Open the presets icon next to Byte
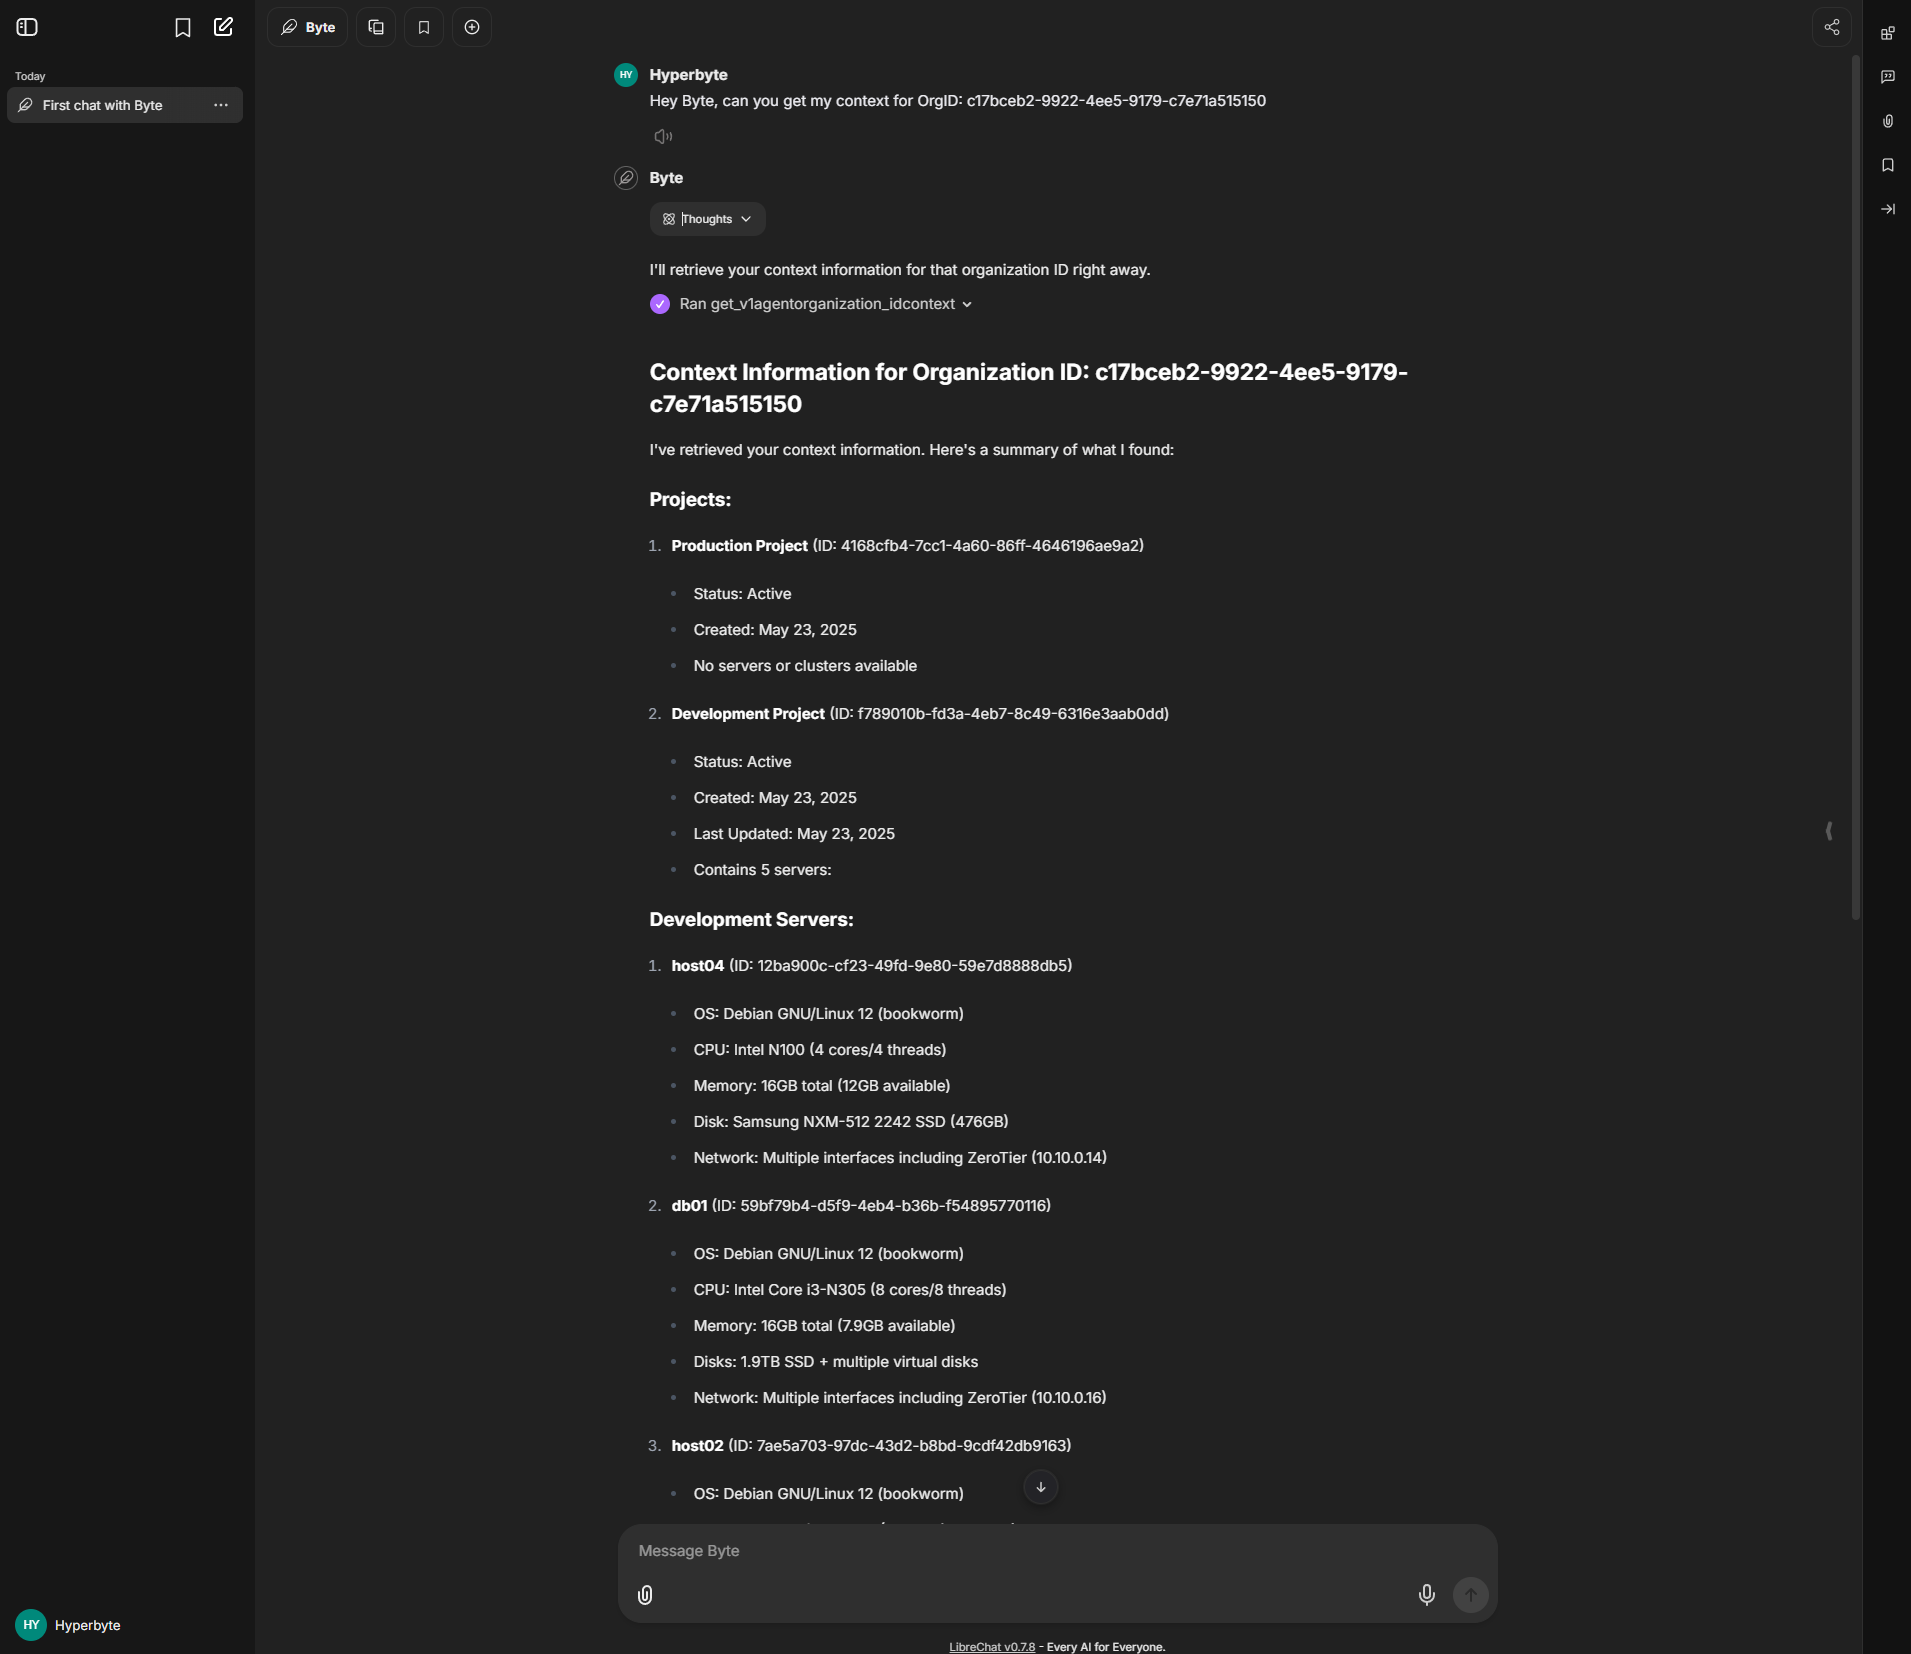 point(376,27)
